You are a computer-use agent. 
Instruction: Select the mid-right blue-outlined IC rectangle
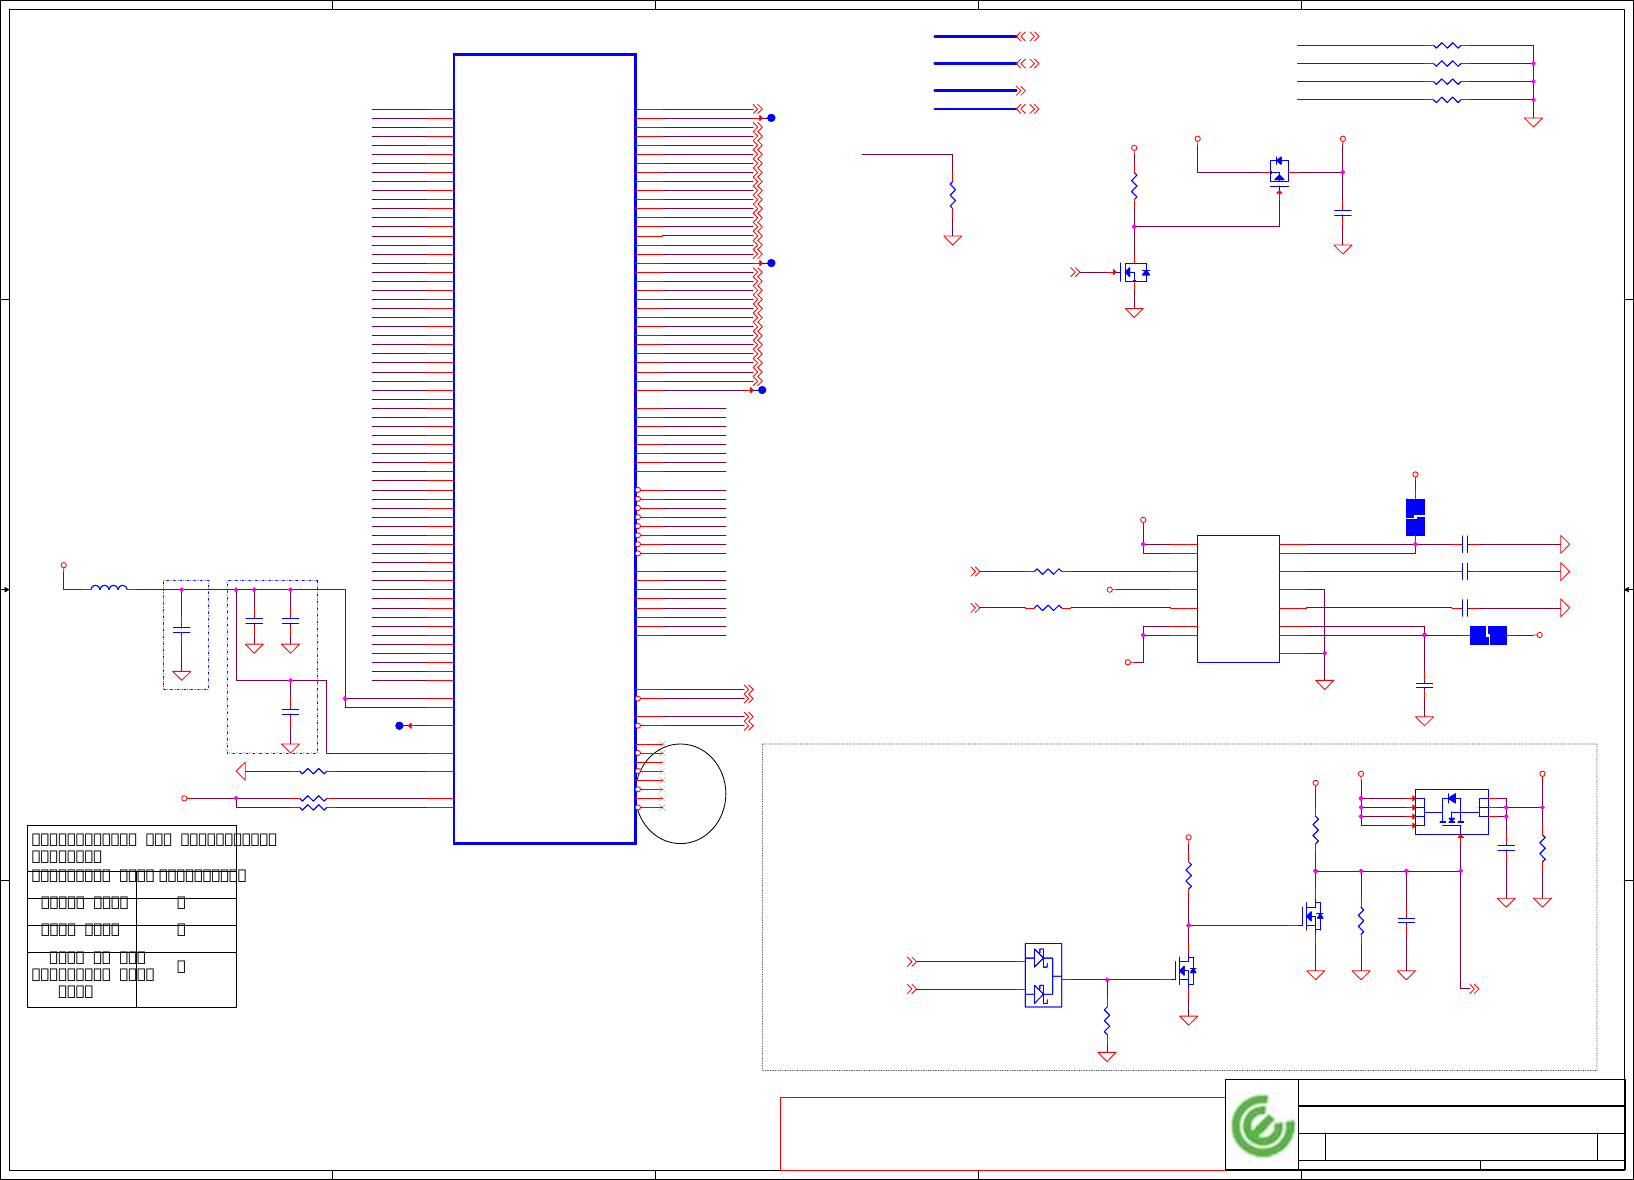coord(1238,599)
